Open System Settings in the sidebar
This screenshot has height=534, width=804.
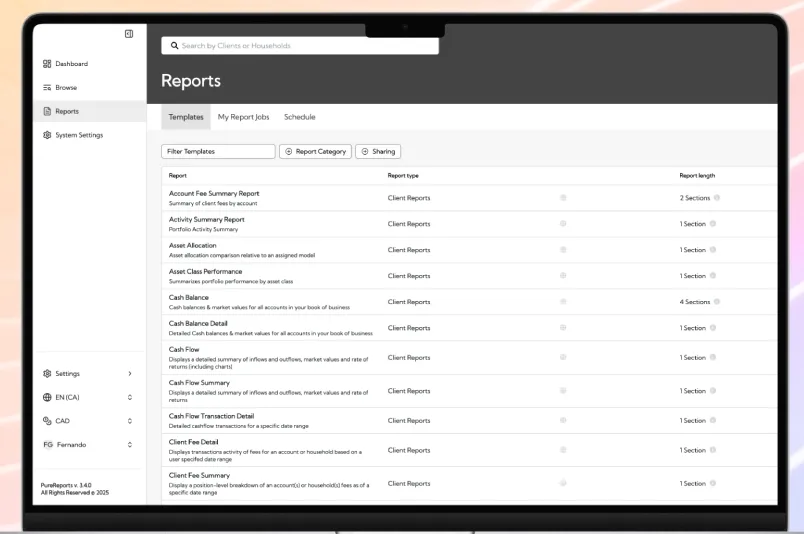tap(79, 135)
